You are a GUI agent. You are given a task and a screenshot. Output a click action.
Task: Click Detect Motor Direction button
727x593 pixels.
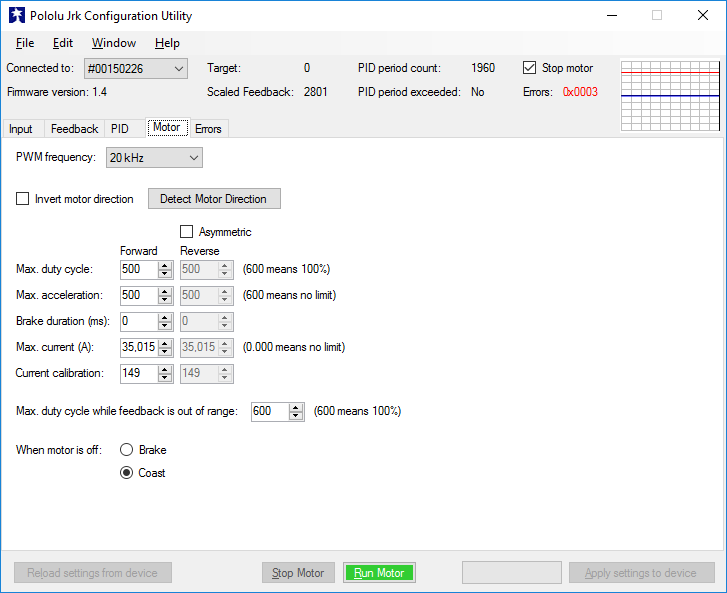coord(214,198)
